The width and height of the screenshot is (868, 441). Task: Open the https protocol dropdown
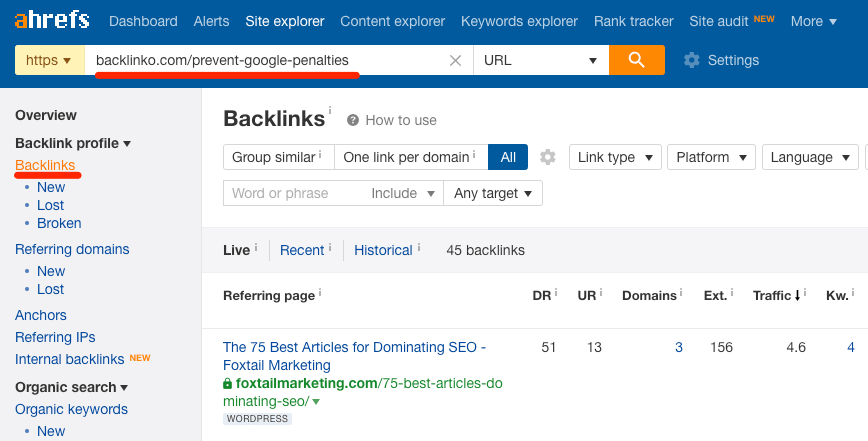click(49, 60)
